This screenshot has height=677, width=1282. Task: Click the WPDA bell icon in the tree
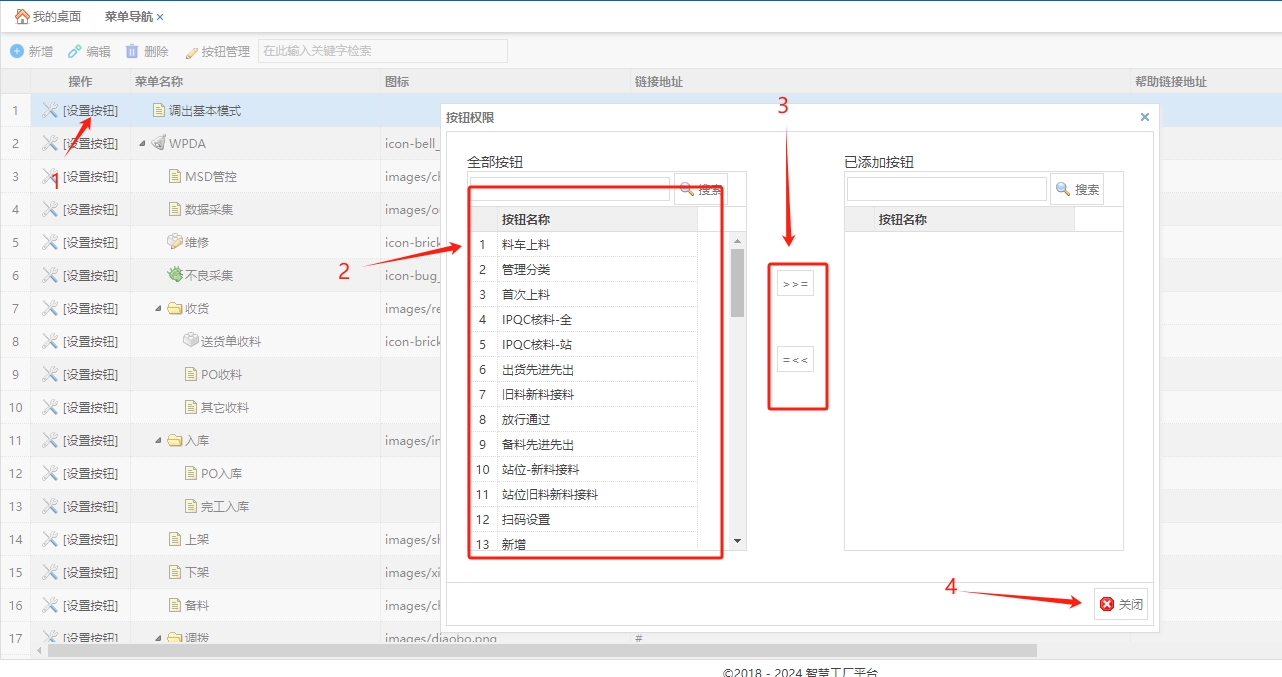tap(158, 143)
